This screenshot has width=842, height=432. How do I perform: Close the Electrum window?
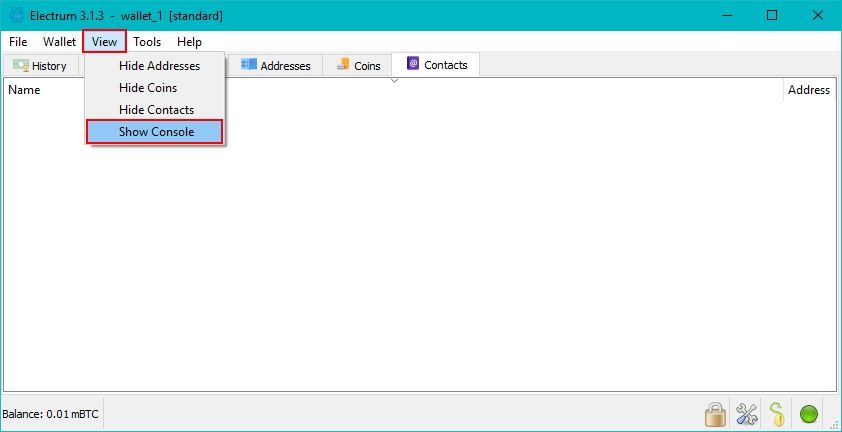(818, 16)
